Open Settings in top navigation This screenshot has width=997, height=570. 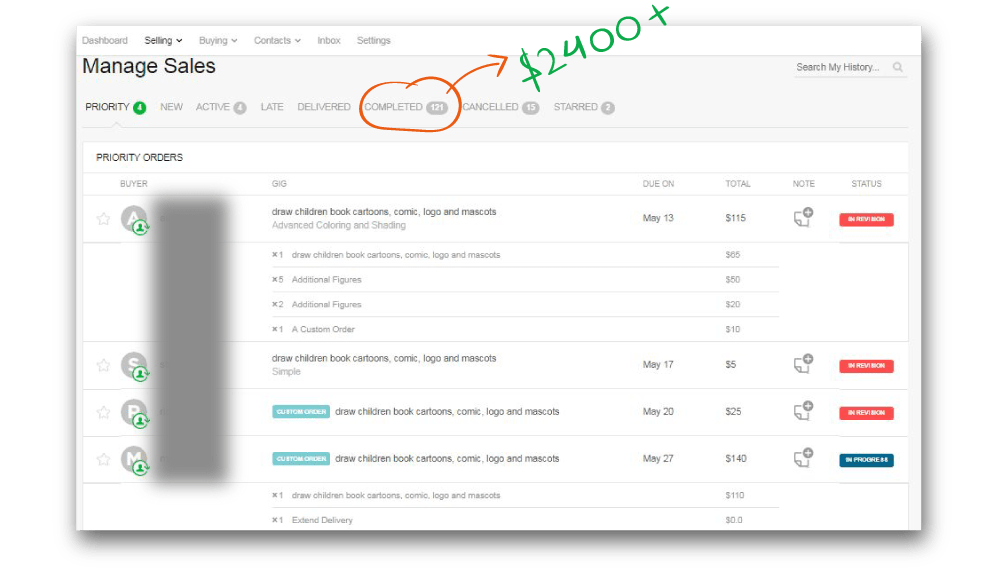point(373,40)
